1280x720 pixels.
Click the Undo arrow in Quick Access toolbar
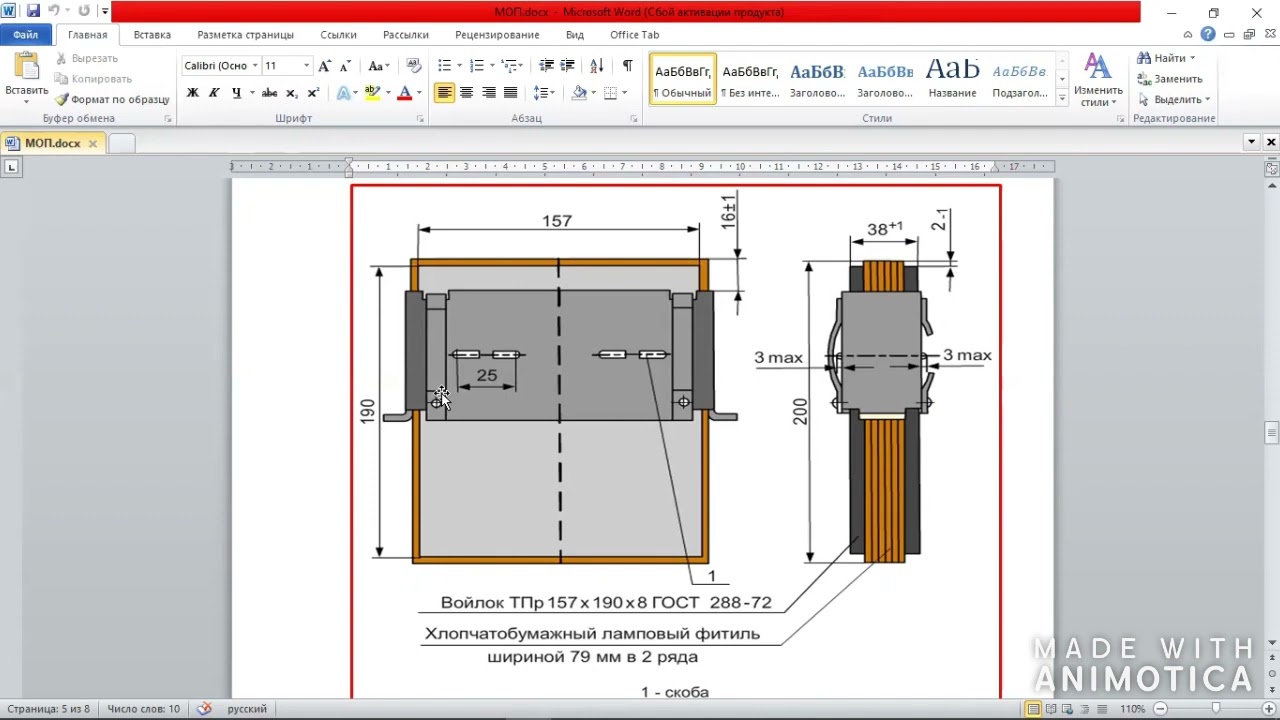54,11
